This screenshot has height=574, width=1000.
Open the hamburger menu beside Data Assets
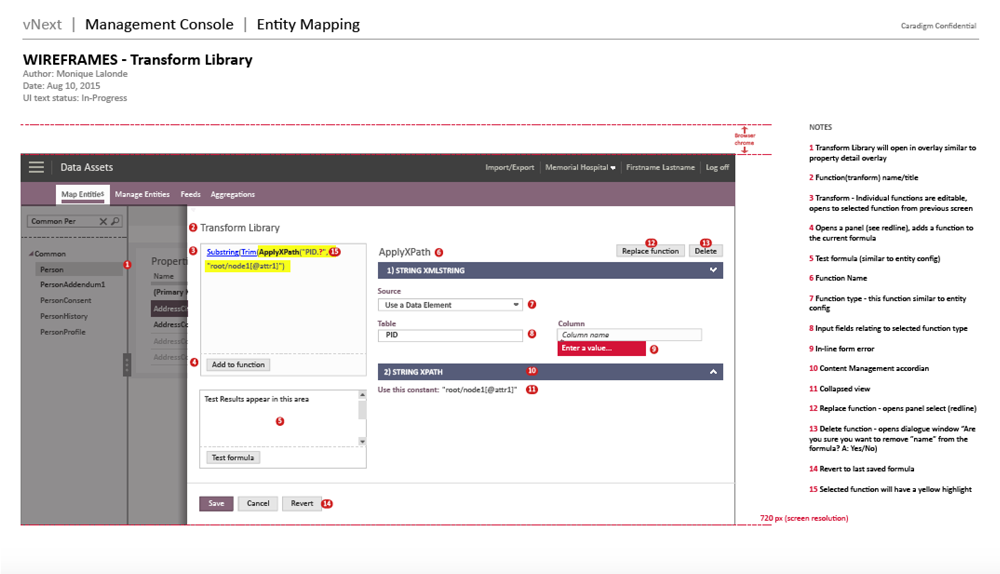(x=37, y=168)
